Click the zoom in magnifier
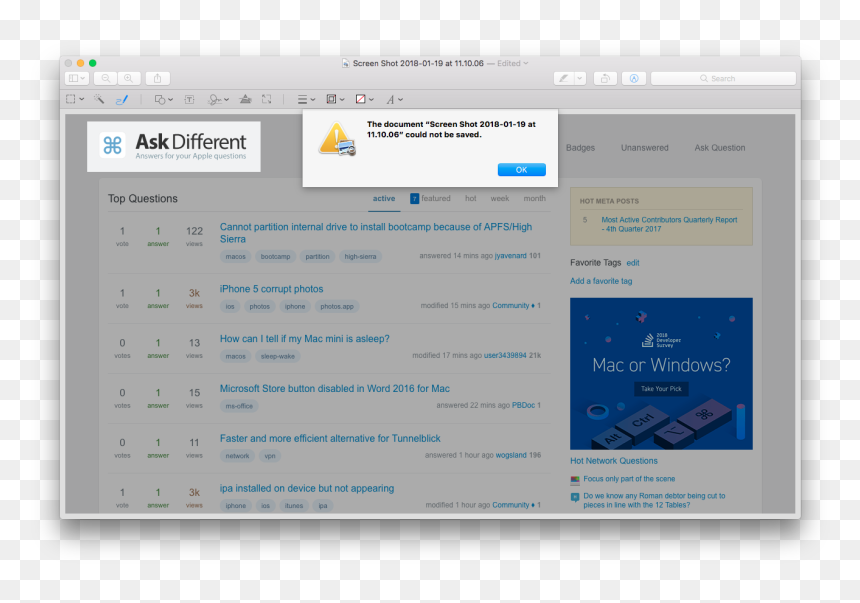Image resolution: width=860 pixels, height=603 pixels. pyautogui.click(x=129, y=78)
